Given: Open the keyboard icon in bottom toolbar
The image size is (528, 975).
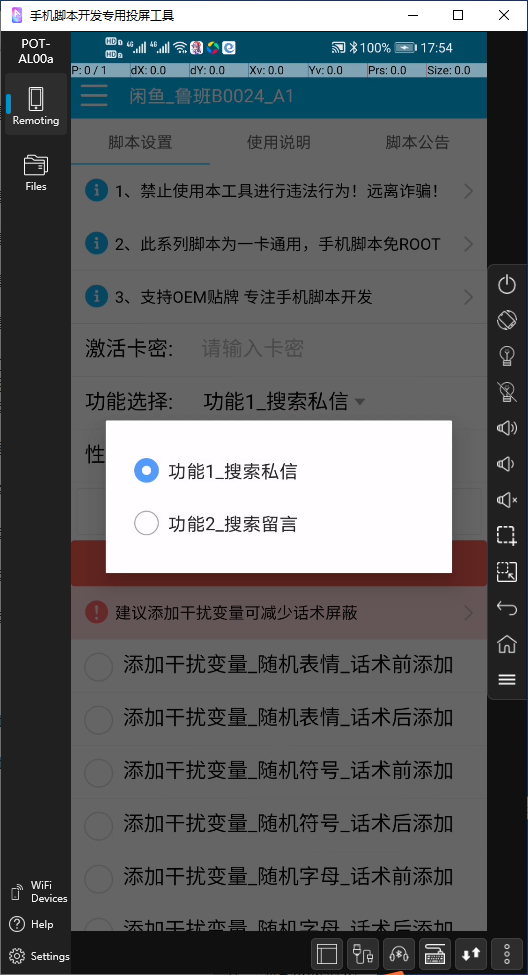Looking at the screenshot, I should click(435, 953).
